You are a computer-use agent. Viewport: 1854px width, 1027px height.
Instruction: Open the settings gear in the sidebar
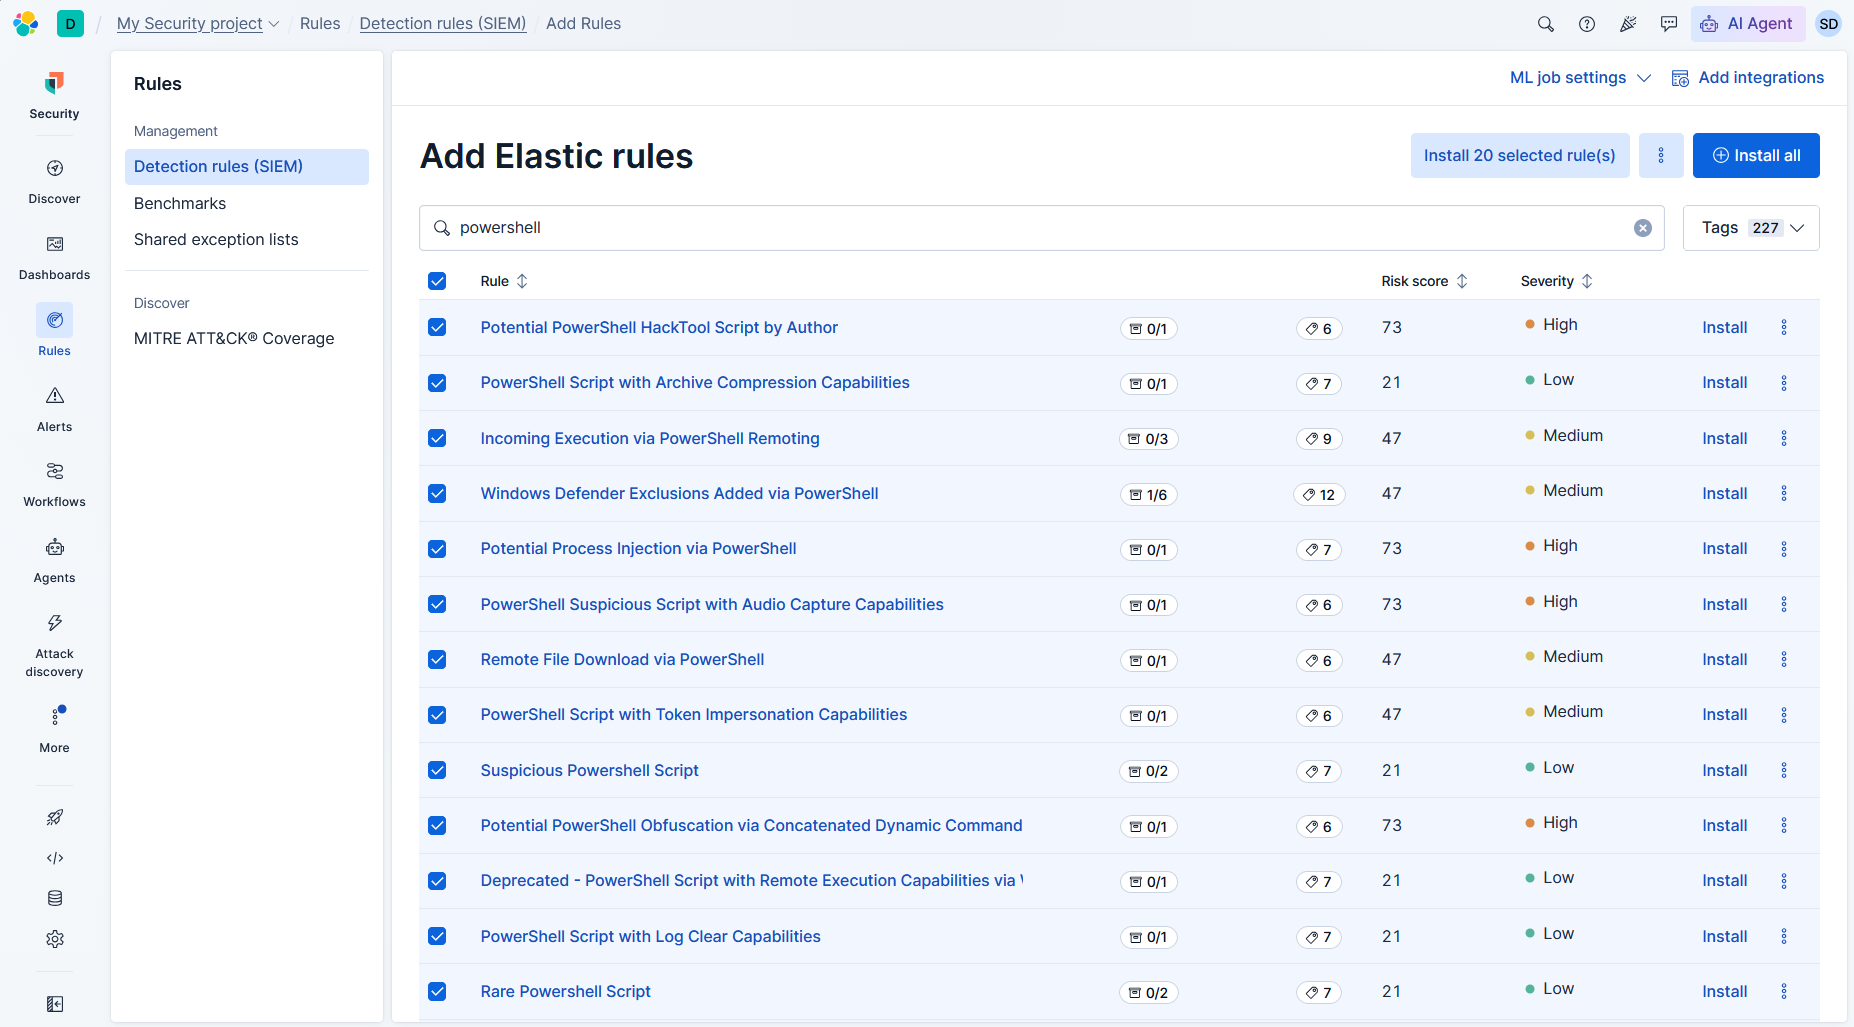coord(55,939)
